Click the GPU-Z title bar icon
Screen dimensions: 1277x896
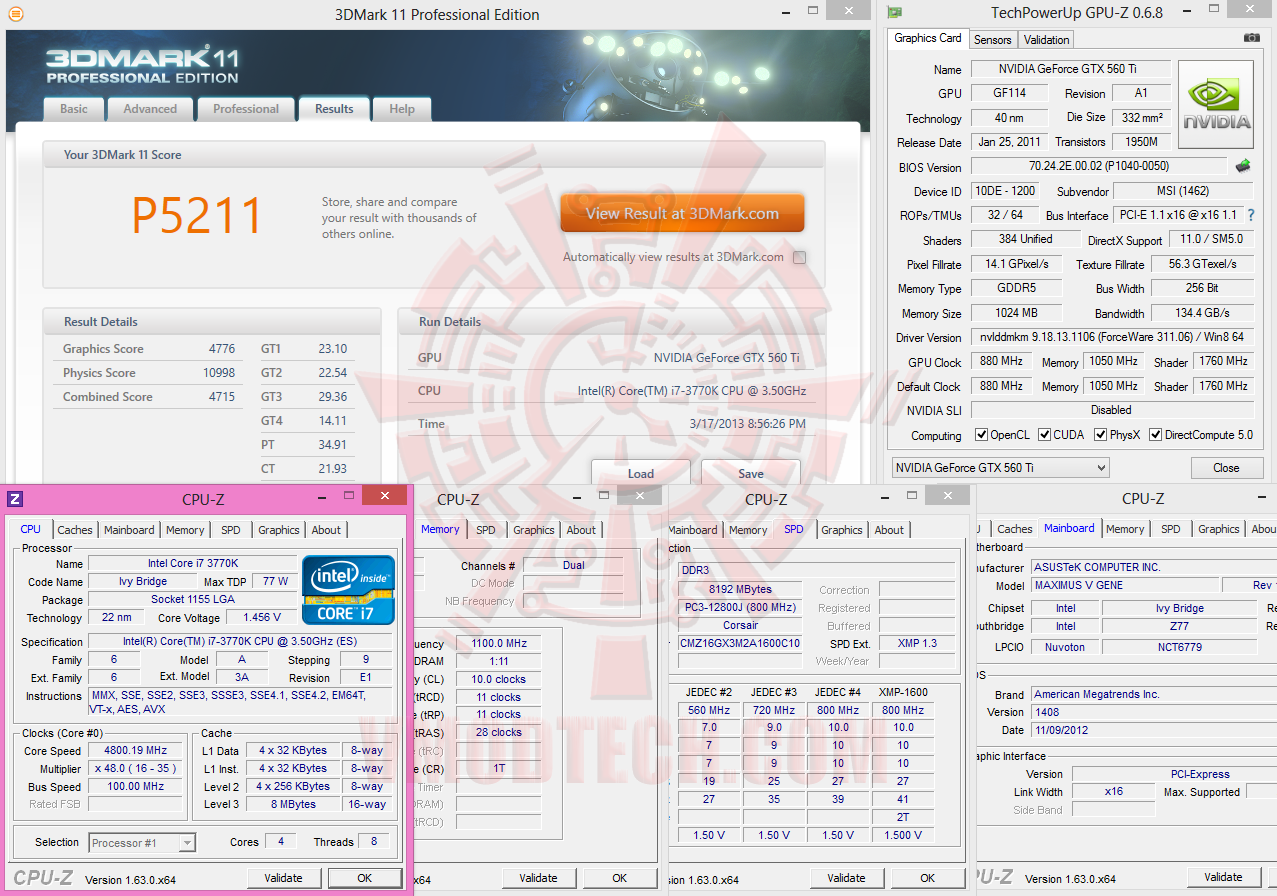point(895,13)
